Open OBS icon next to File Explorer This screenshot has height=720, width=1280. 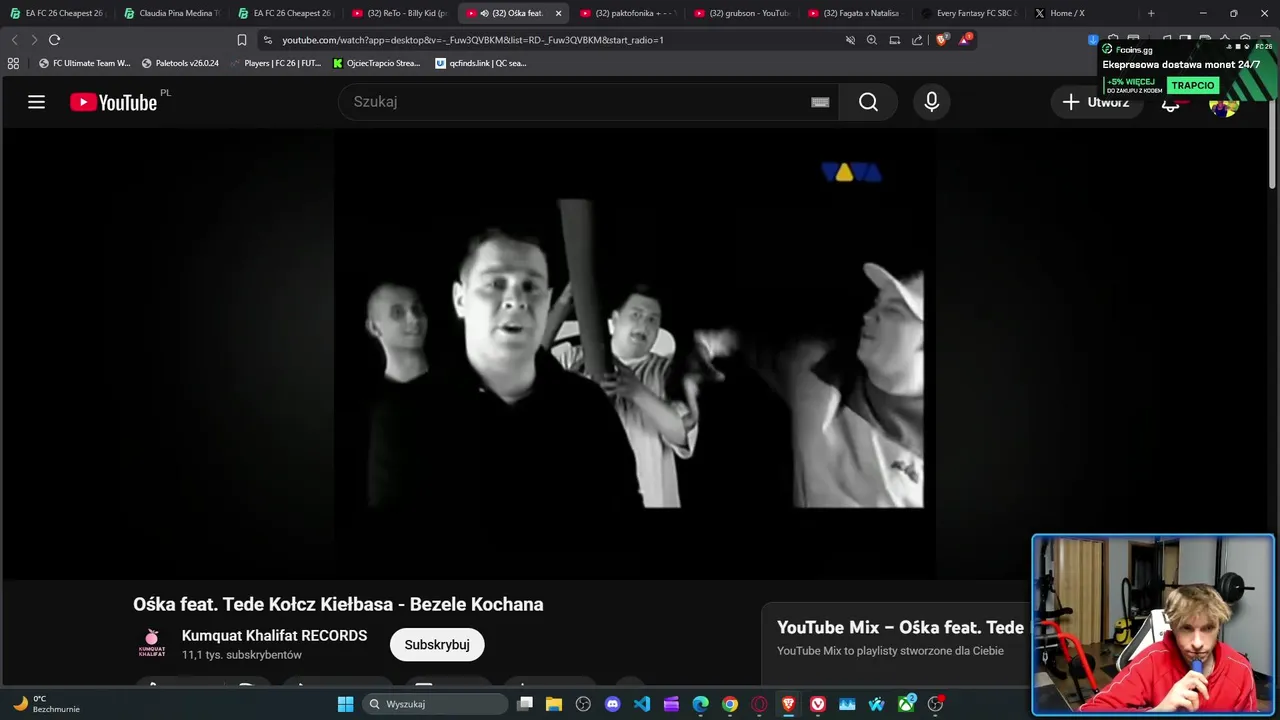coord(584,704)
